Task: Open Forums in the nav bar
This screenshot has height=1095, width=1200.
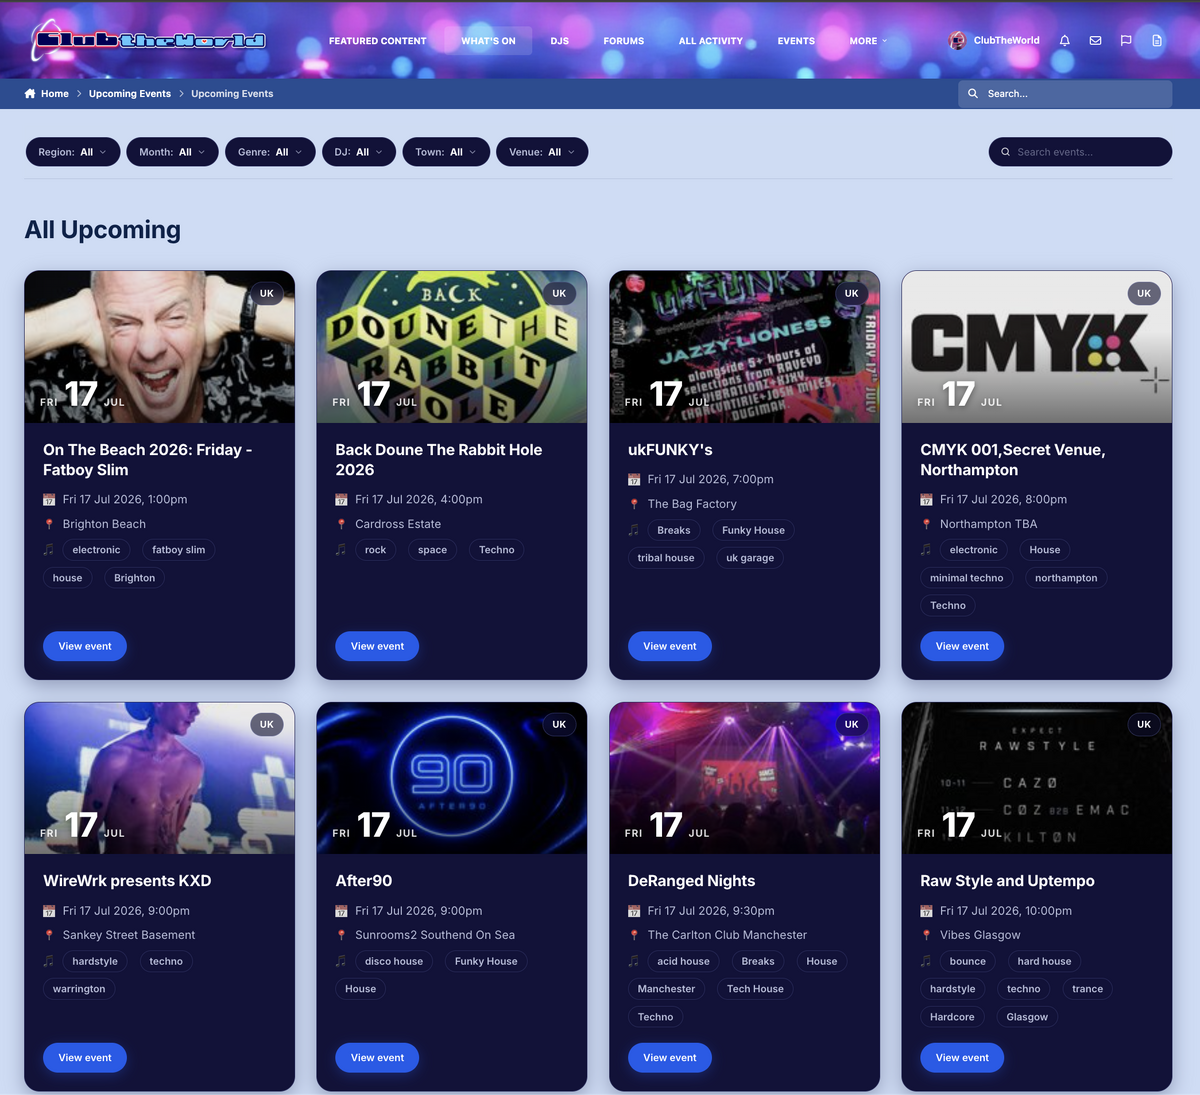Action: click(x=624, y=41)
